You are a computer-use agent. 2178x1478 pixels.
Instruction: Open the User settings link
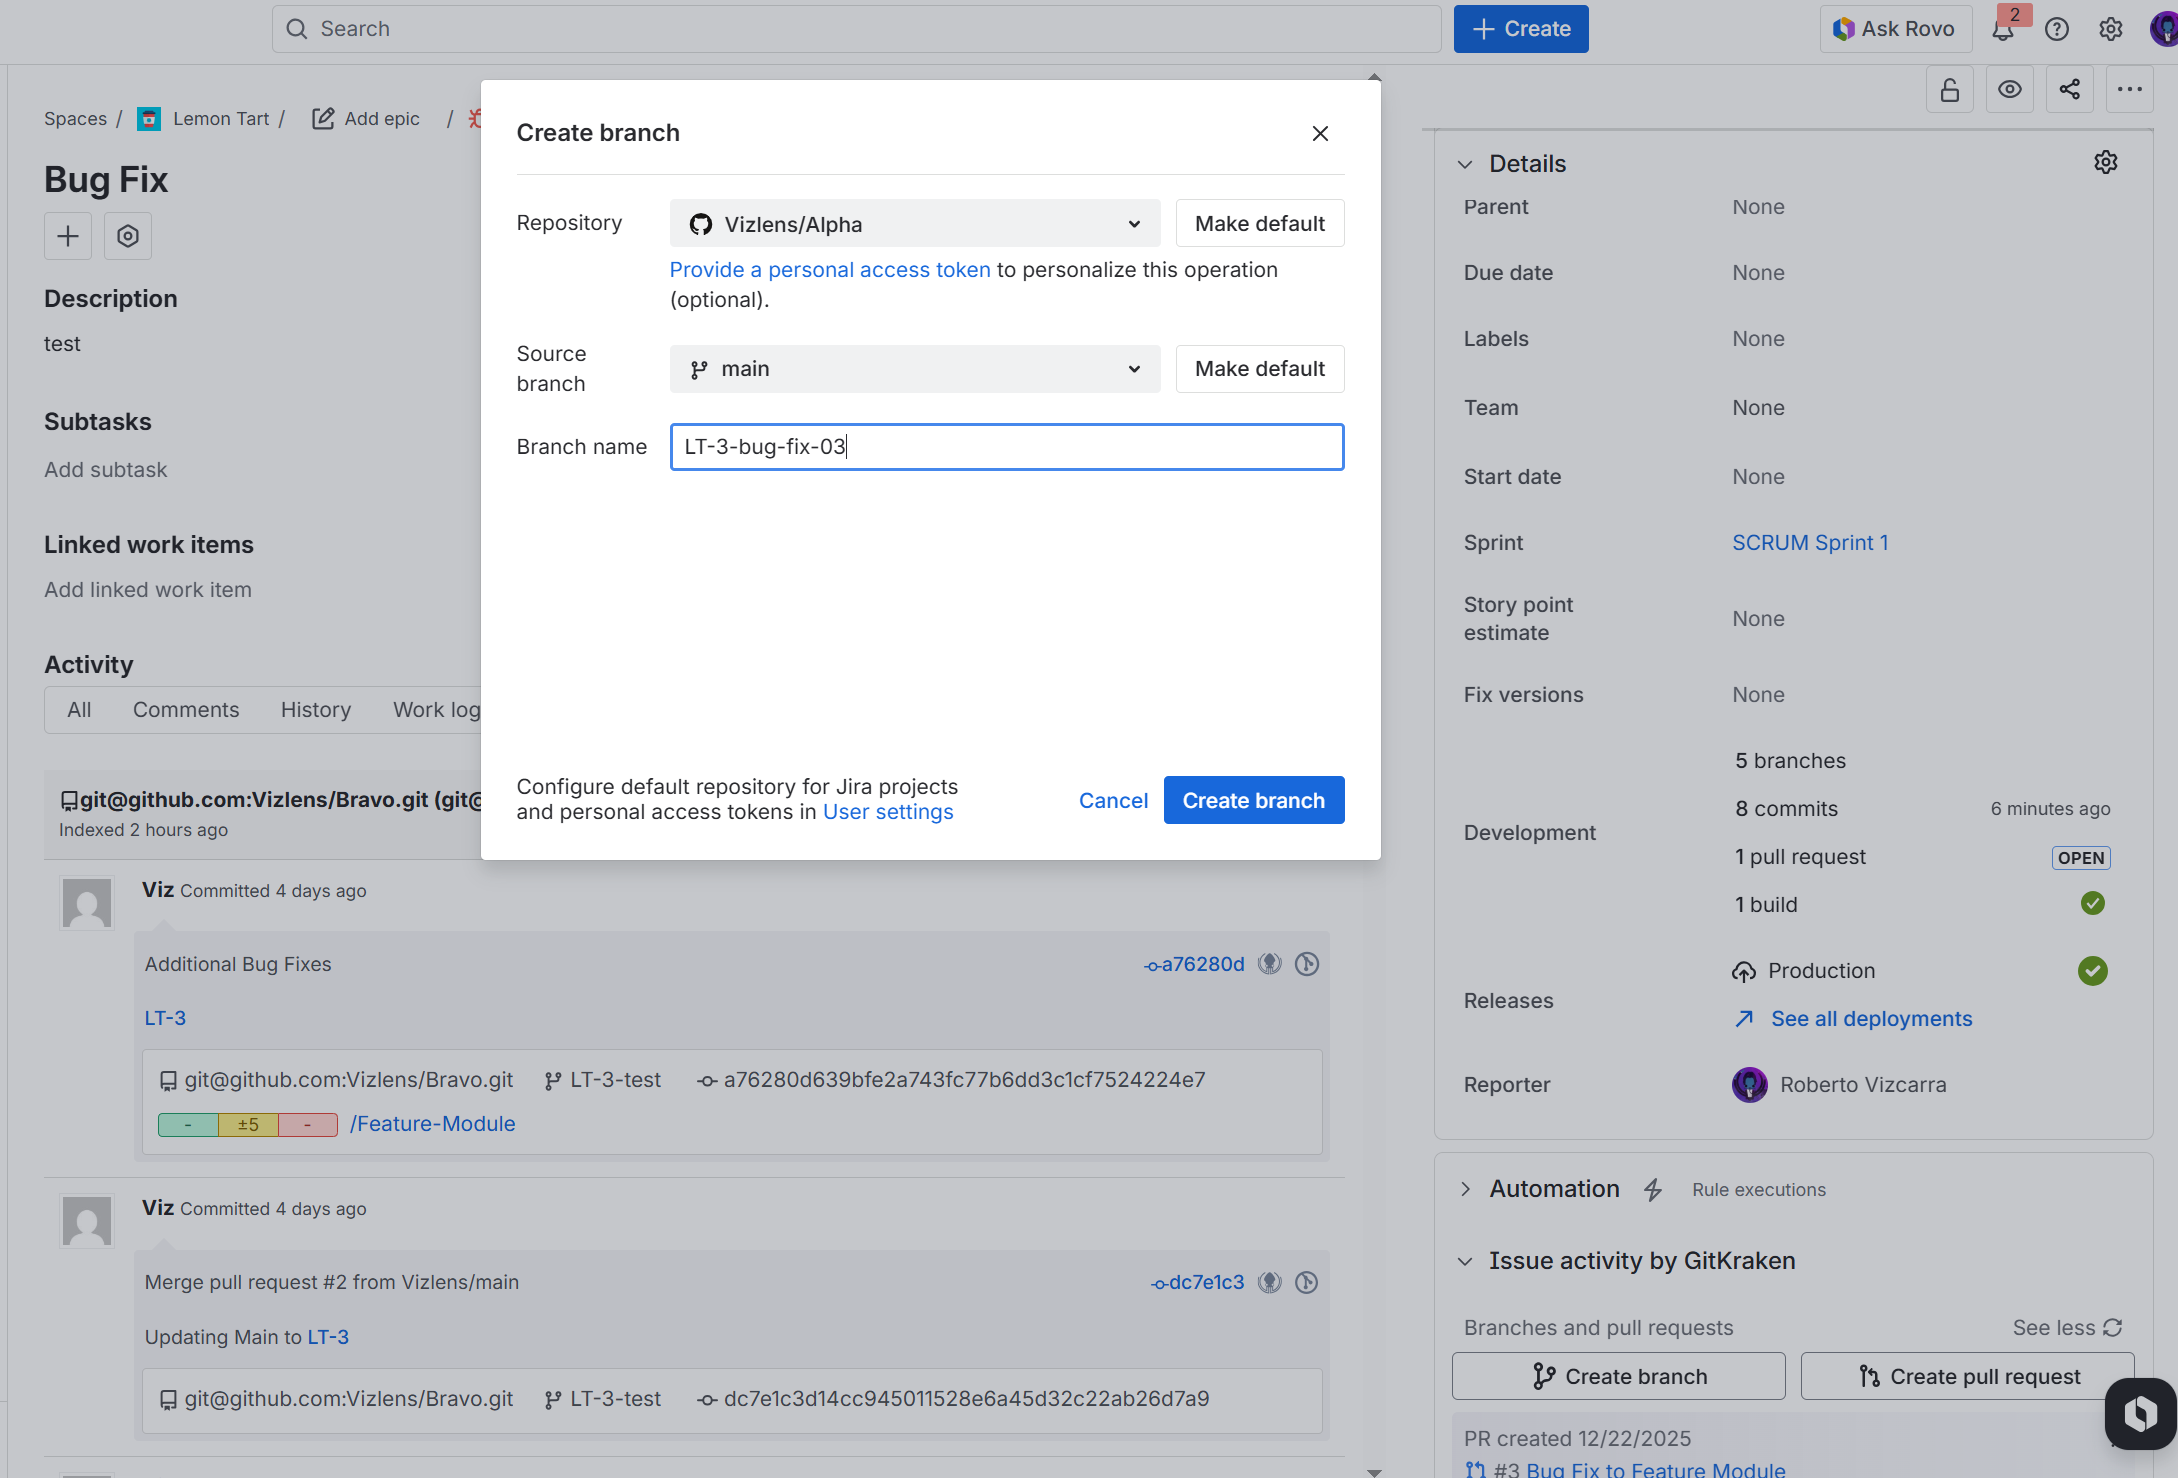888,813
